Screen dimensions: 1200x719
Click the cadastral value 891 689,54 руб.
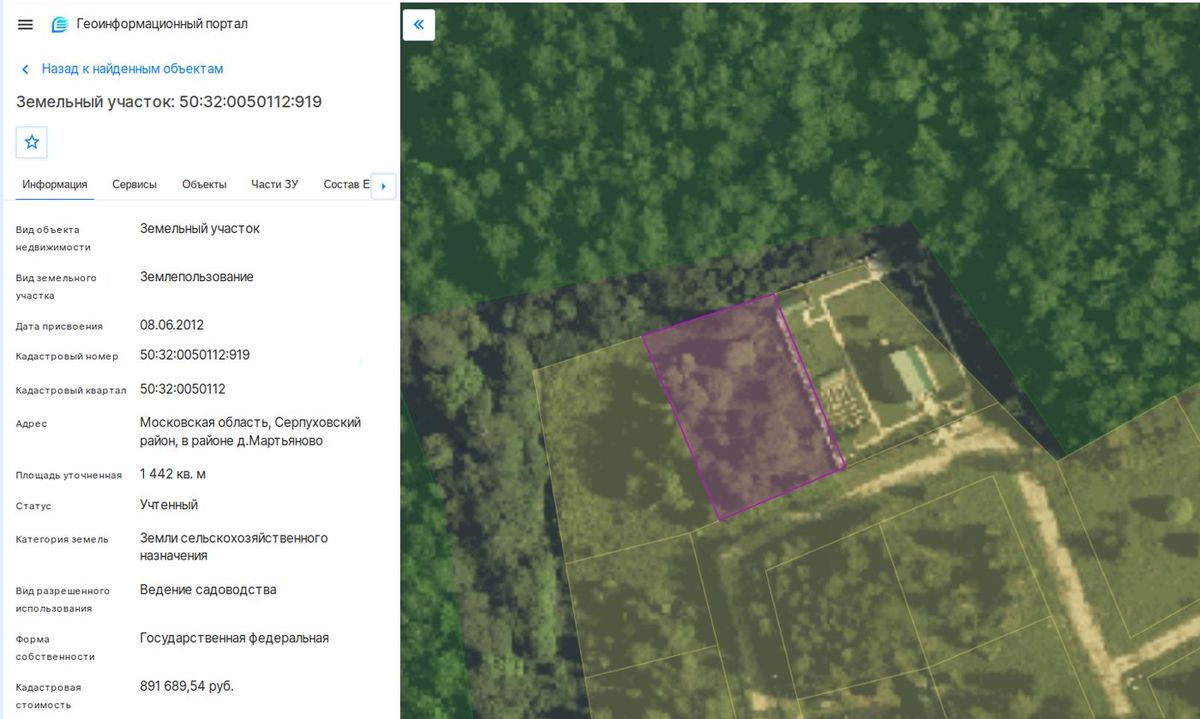(x=187, y=686)
